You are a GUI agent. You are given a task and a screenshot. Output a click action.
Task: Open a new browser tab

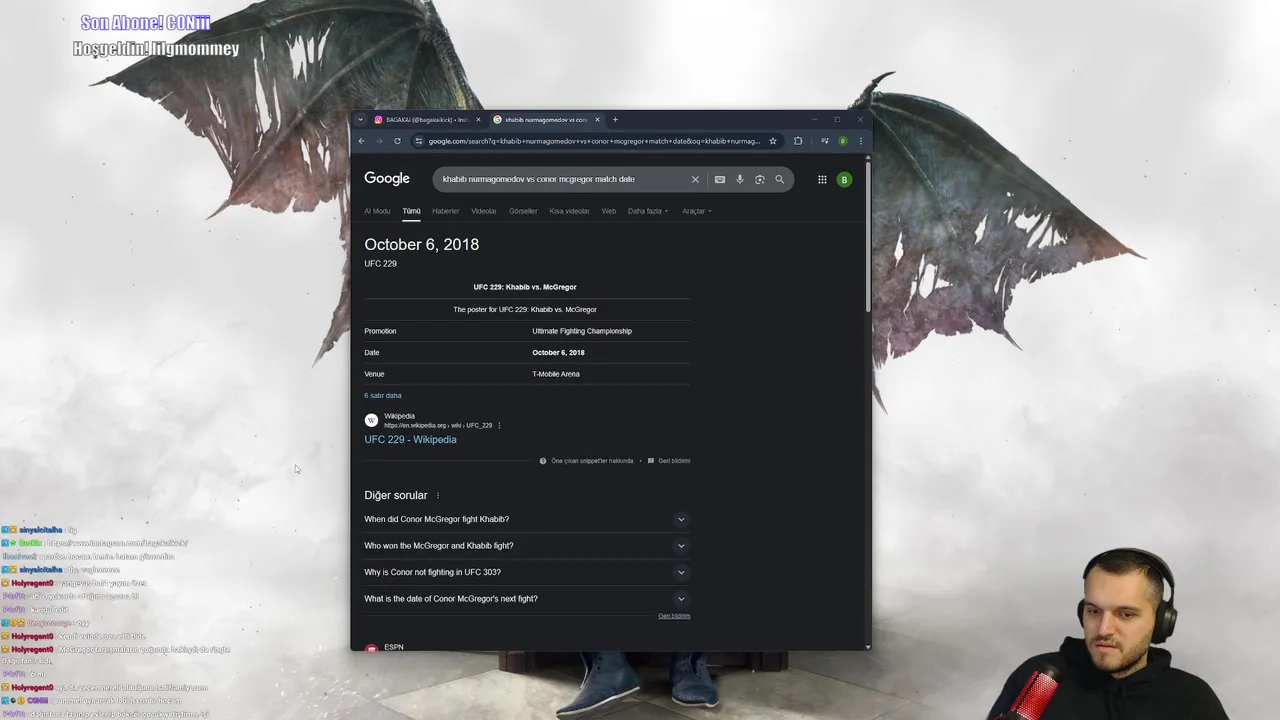click(615, 120)
